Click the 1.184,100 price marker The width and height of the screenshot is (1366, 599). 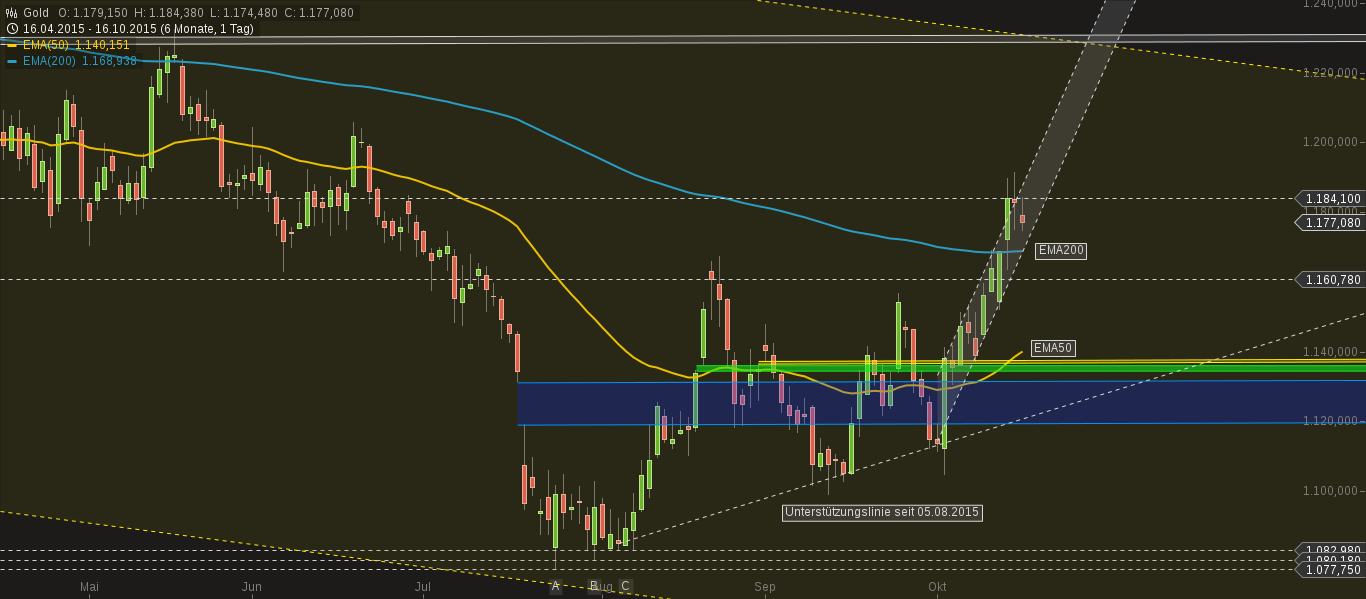pos(1332,199)
